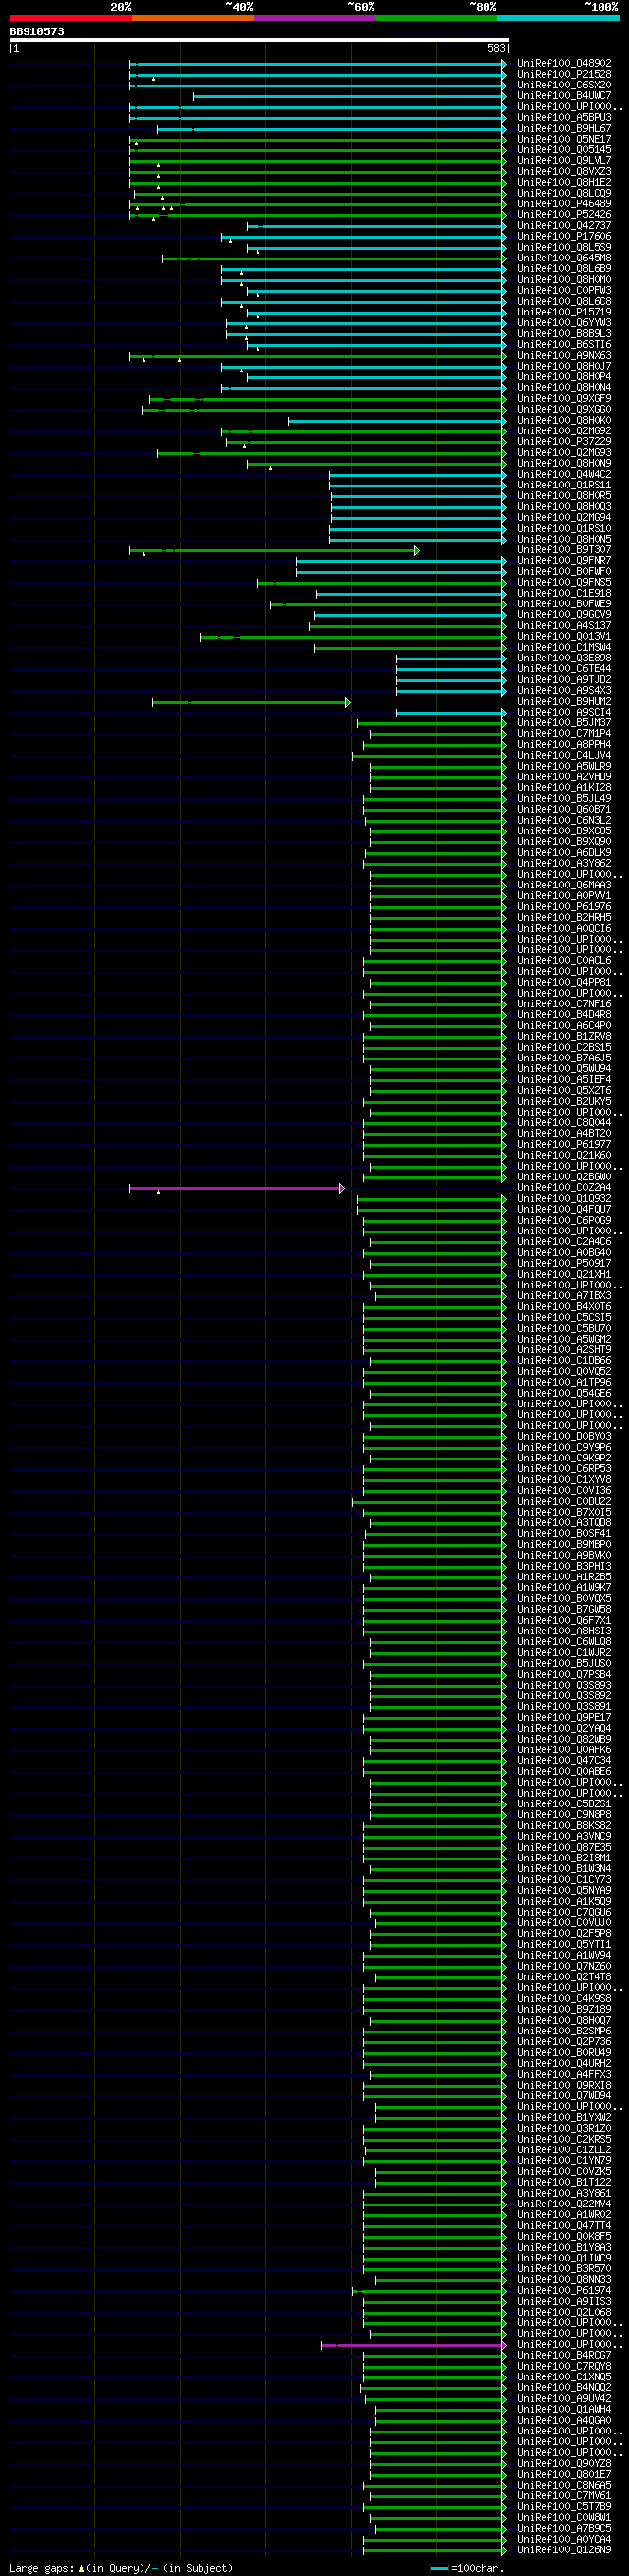Click the magenta alignment bar of UniRef100_C0Z2A4

coord(237,1189)
